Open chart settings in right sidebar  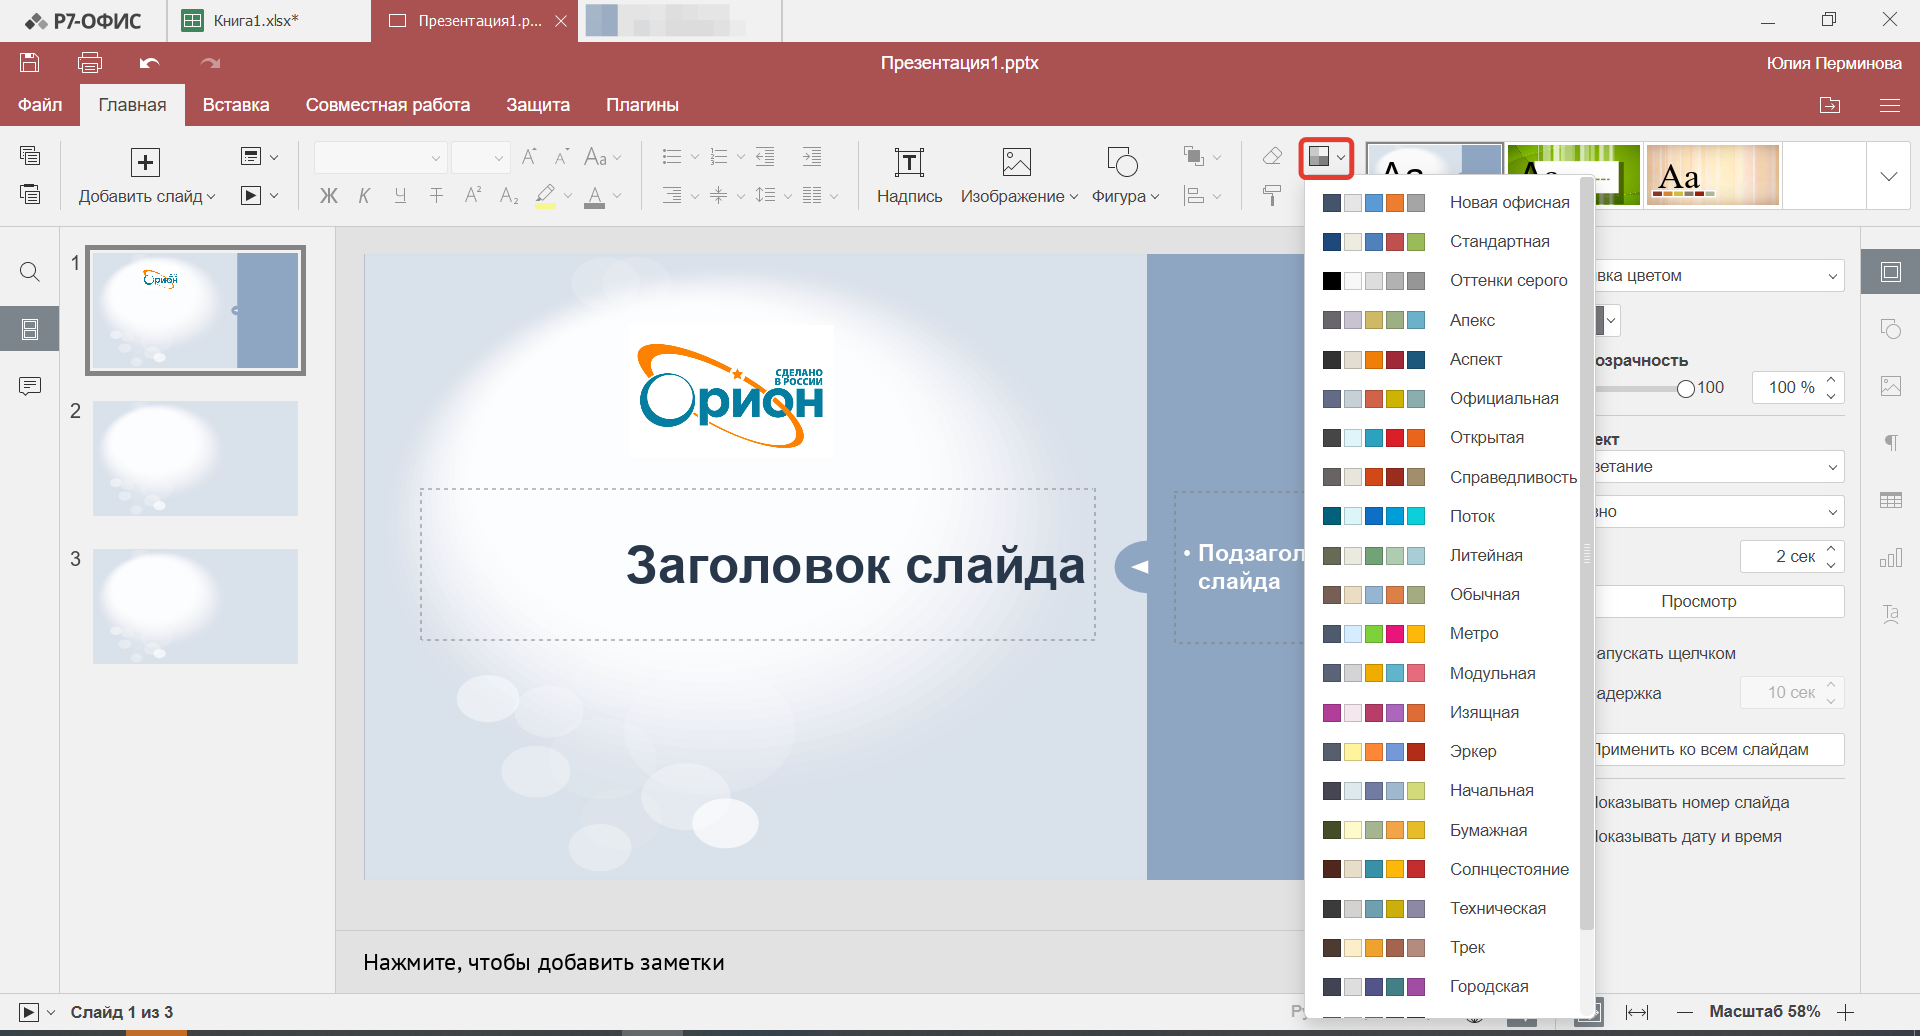(x=1890, y=557)
